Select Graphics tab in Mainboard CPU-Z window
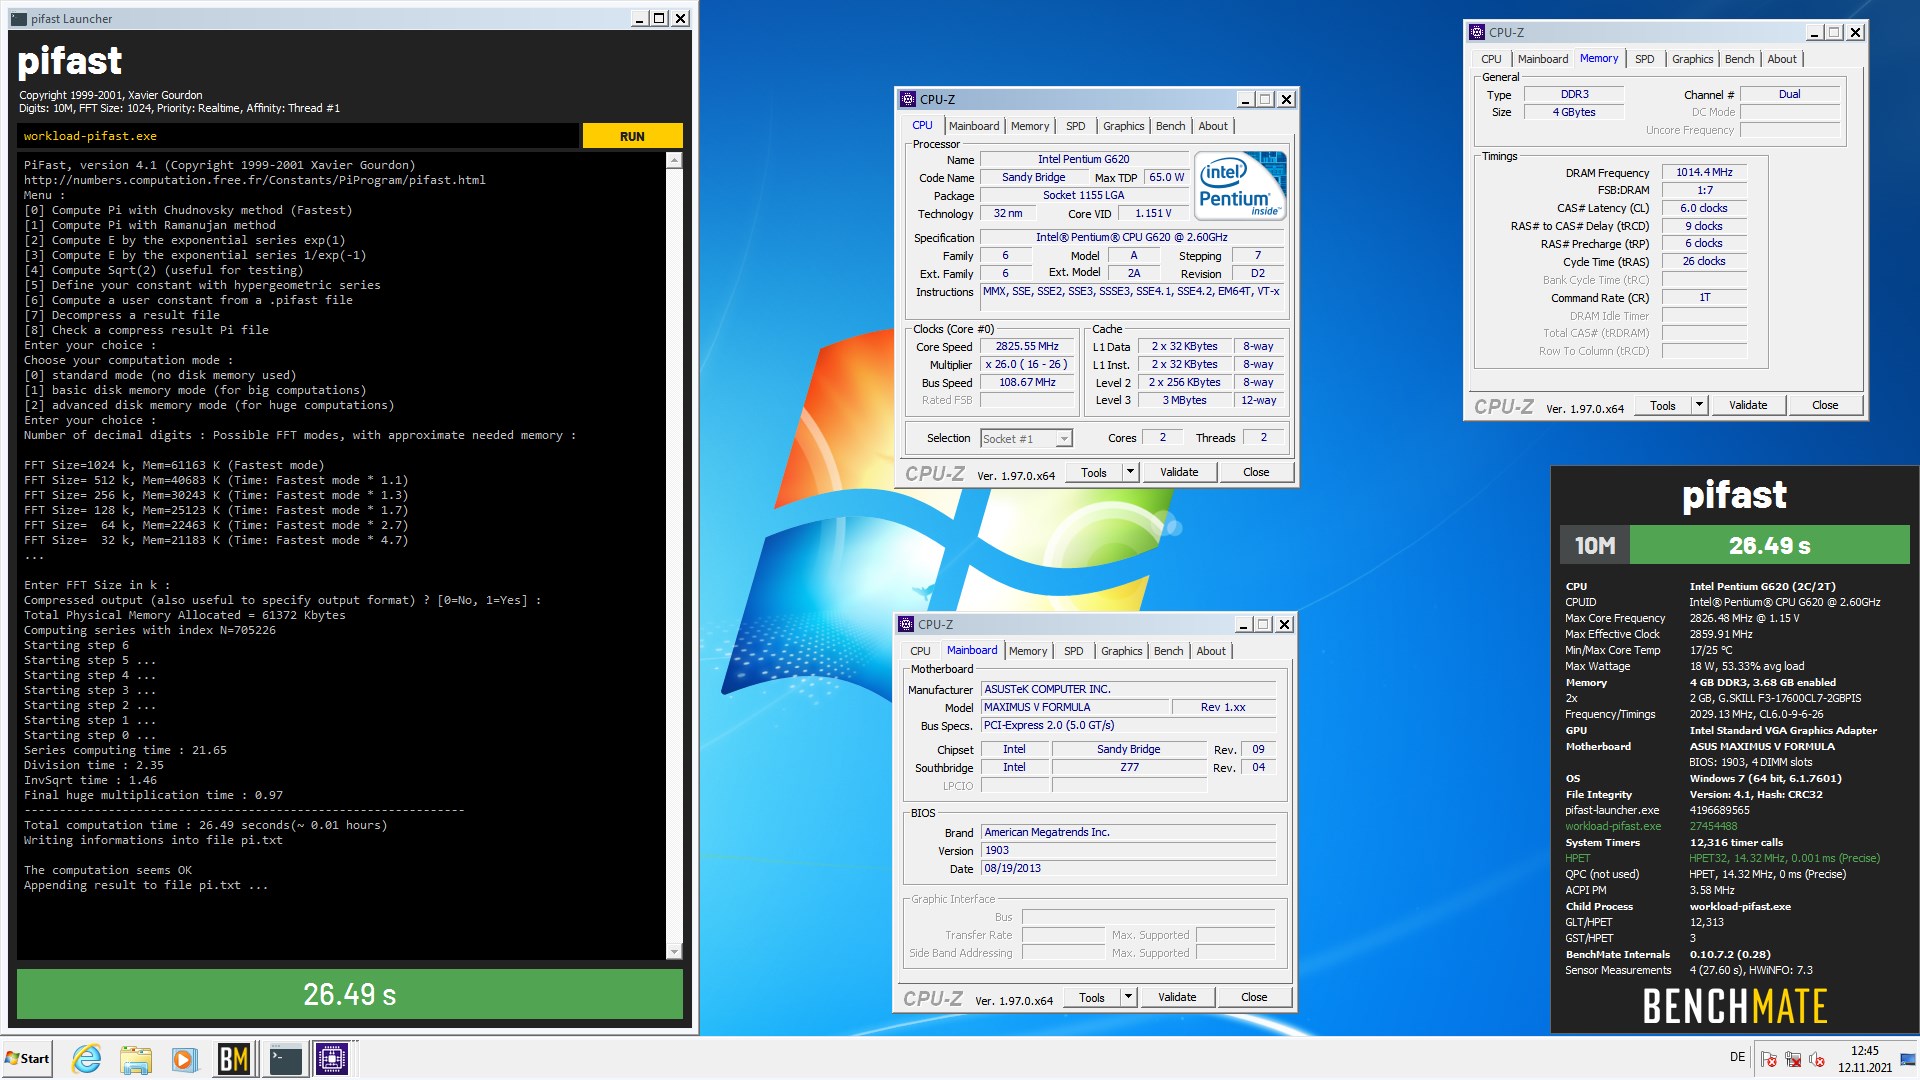This screenshot has width=1920, height=1080. coord(1121,651)
